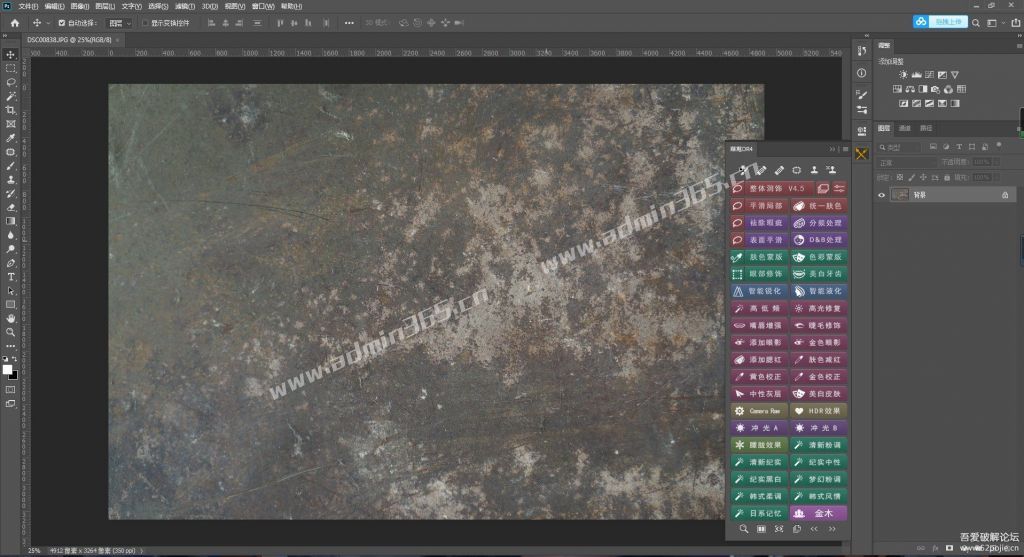Select the Move tool in the left toolbar
The image size is (1024, 557).
click(x=10, y=55)
